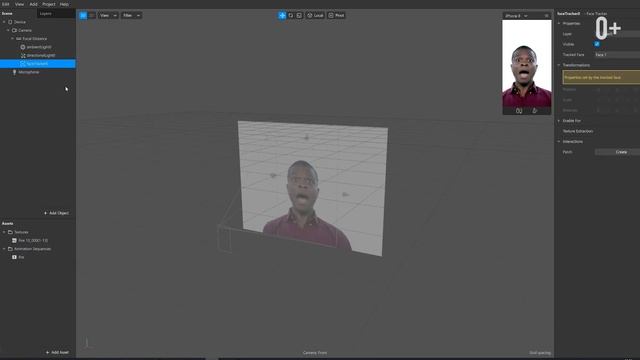The width and height of the screenshot is (640, 360).
Task: Collapse the Camera tree node
Action: coord(8,30)
